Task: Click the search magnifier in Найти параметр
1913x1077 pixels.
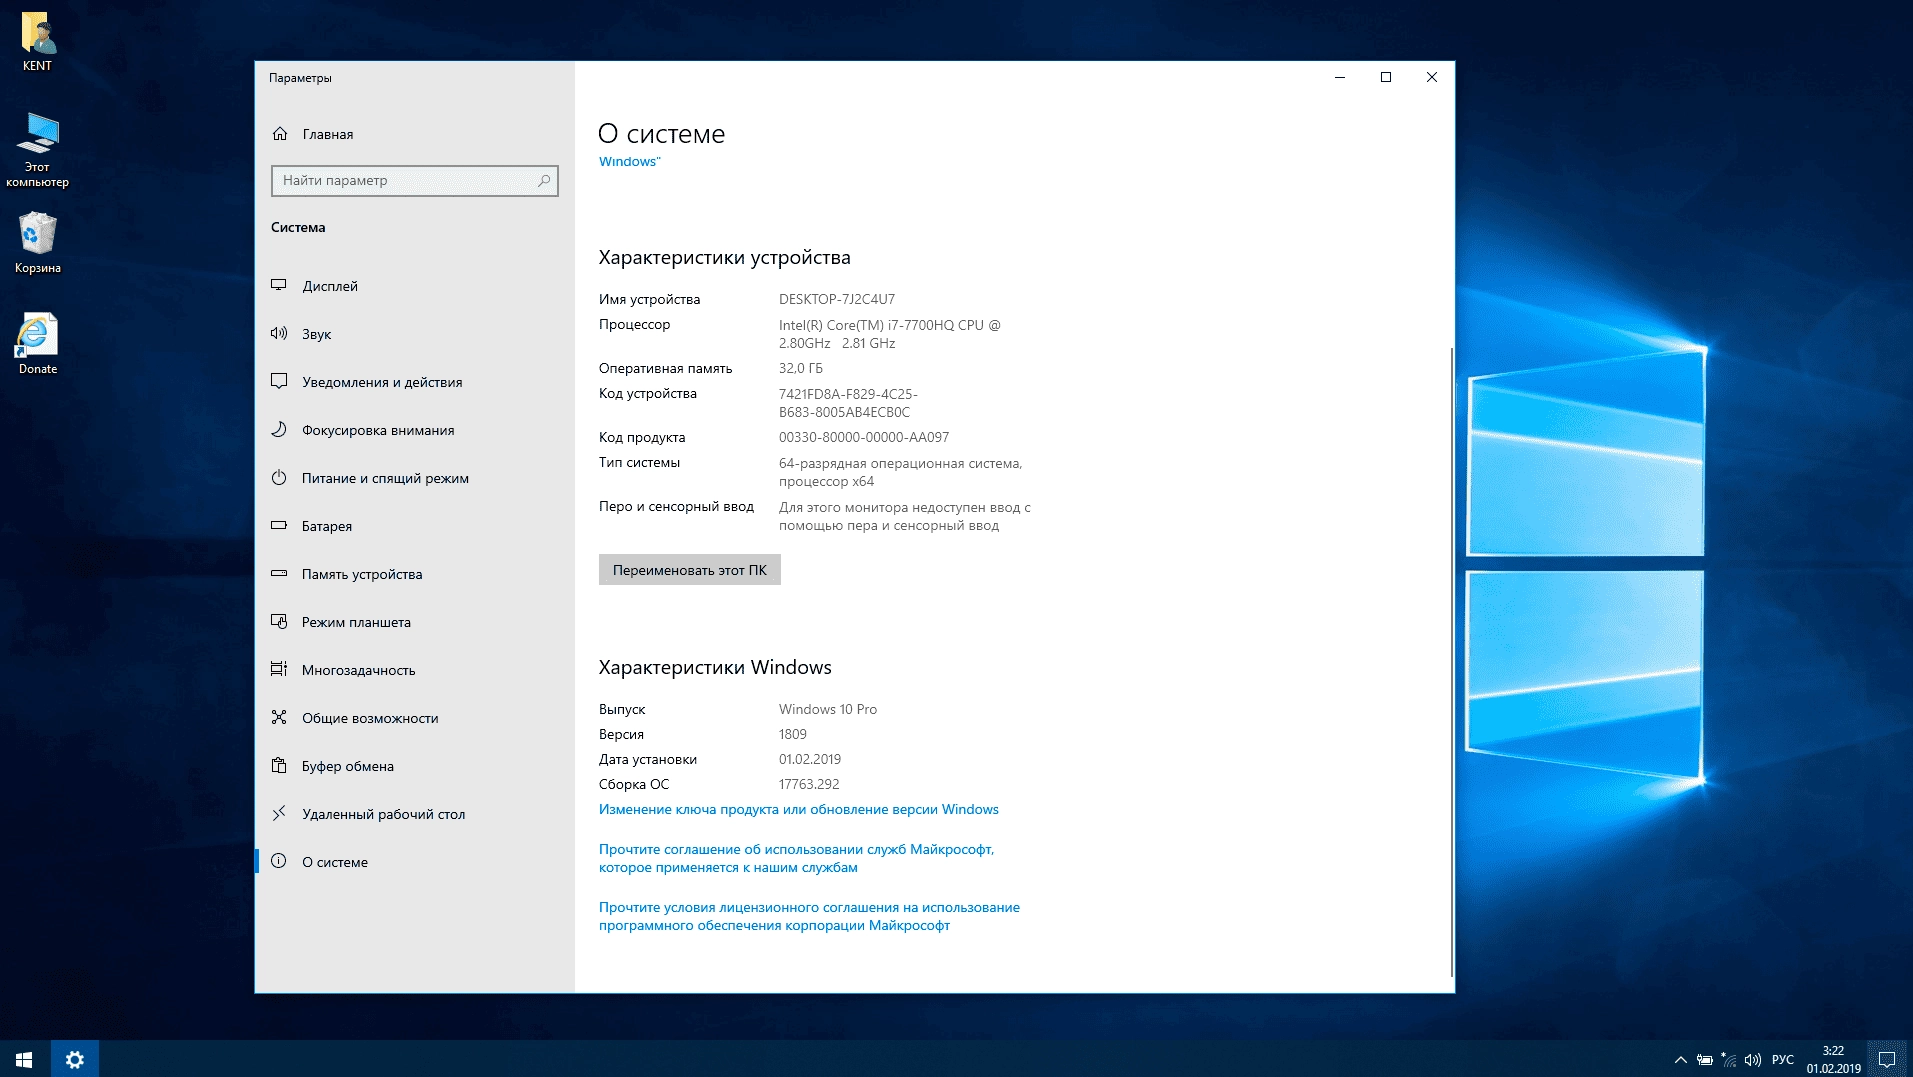Action: (544, 181)
